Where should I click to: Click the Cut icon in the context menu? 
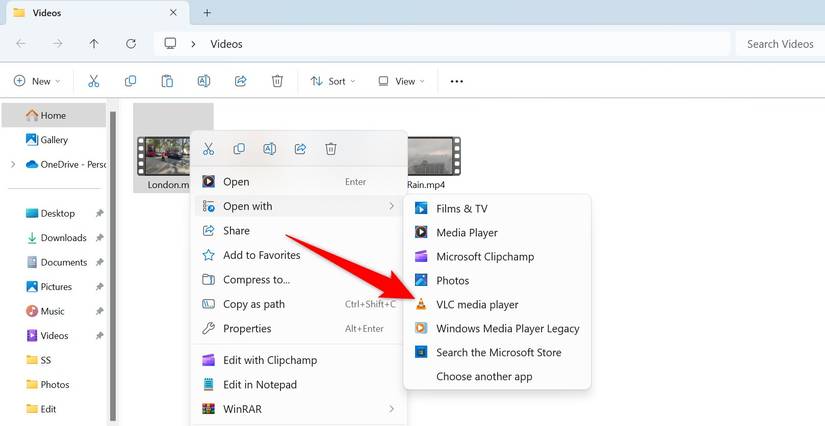tap(208, 149)
